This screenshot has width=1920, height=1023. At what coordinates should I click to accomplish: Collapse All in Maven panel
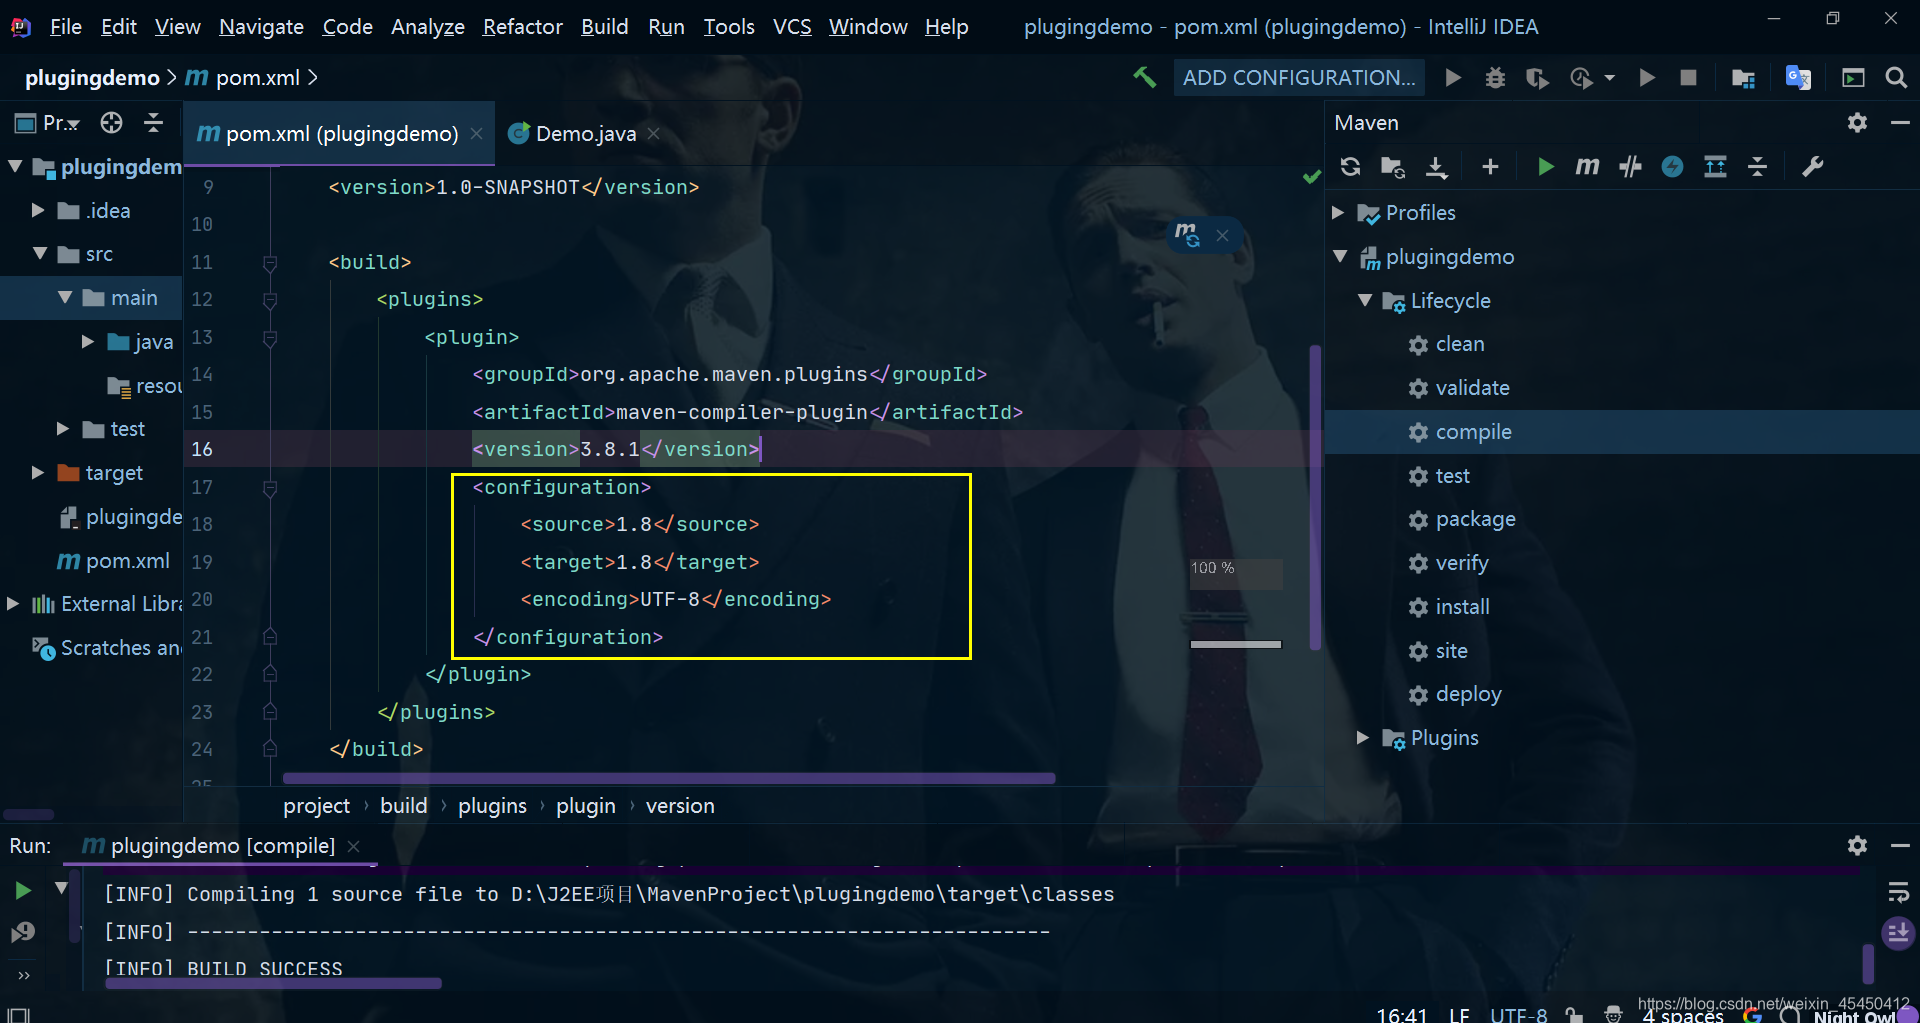click(1757, 167)
